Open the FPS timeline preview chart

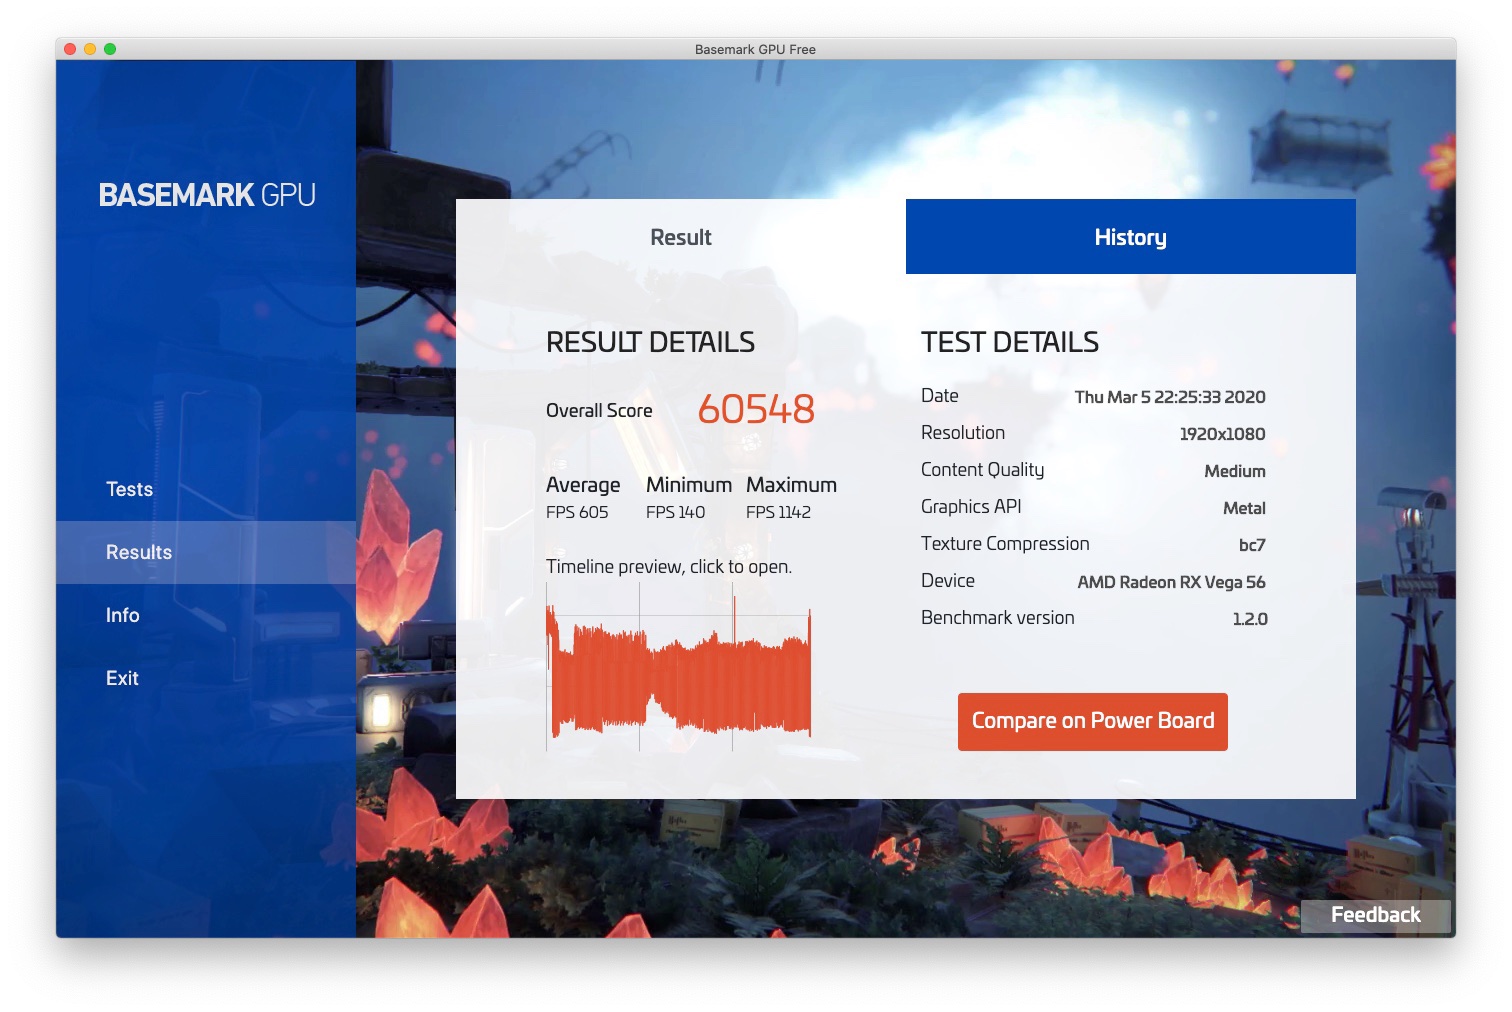pos(679,667)
